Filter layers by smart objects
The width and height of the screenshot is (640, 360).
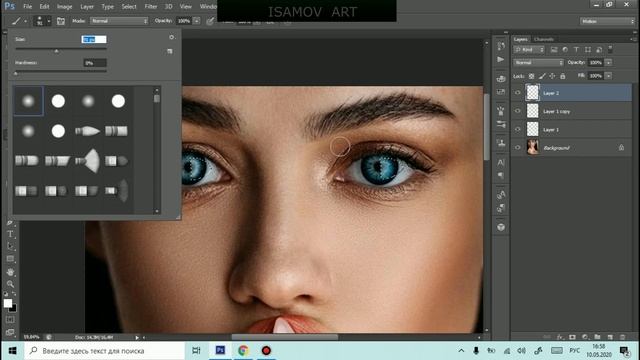click(599, 50)
